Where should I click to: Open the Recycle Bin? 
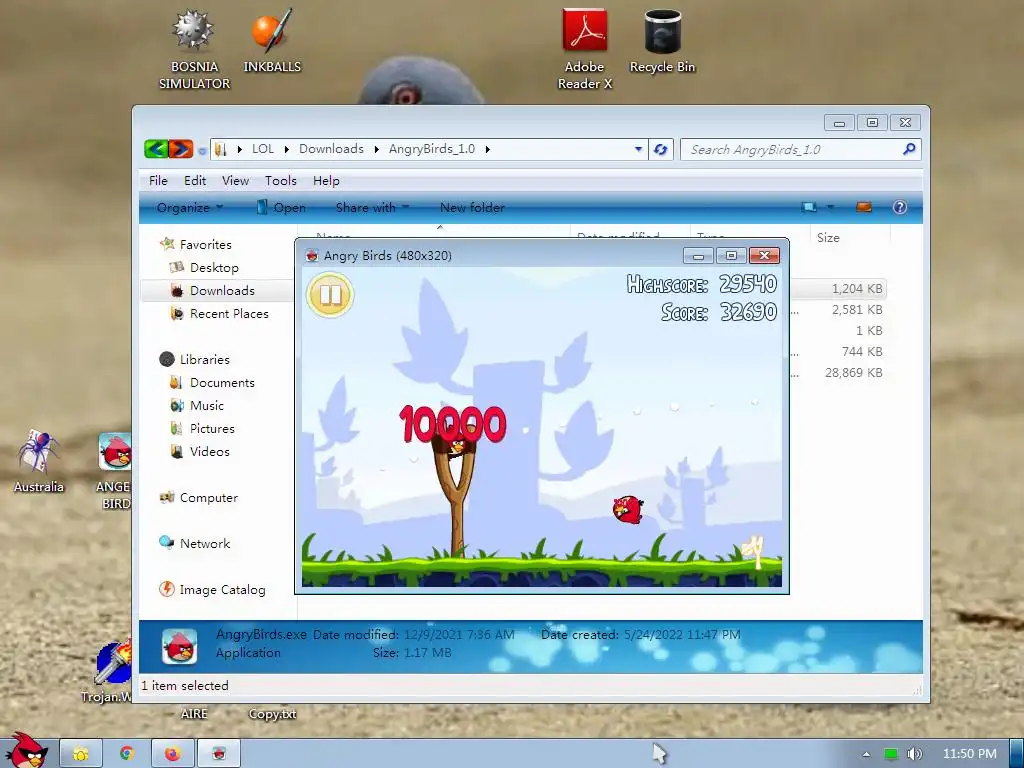(x=662, y=40)
